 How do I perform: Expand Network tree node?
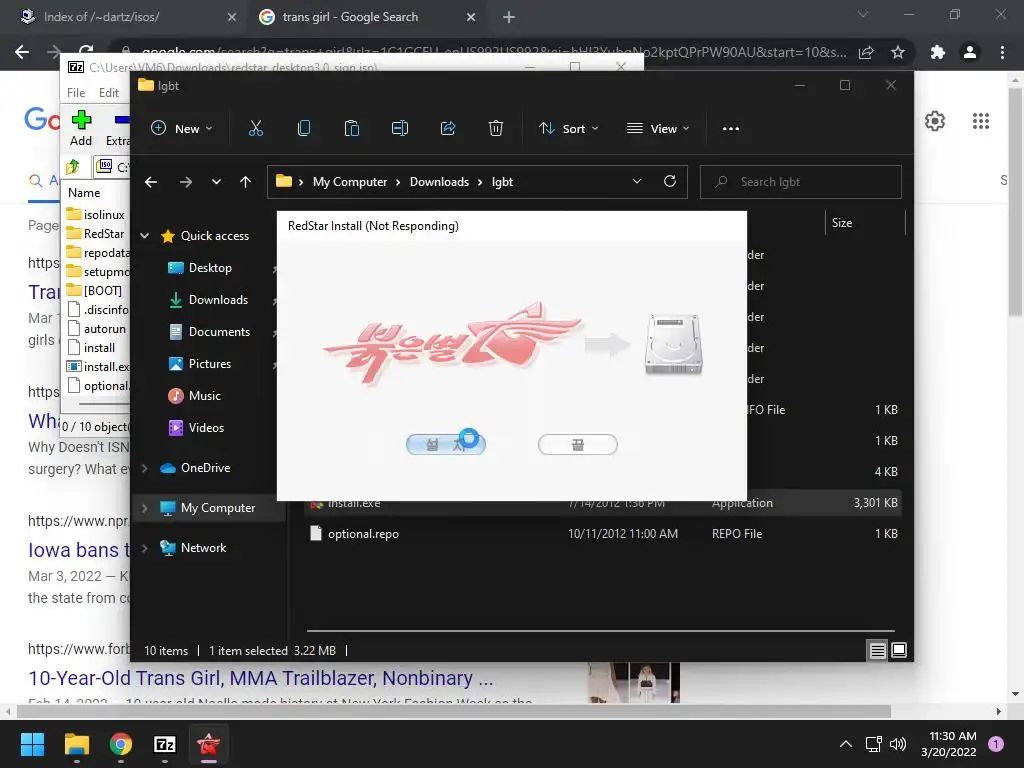click(145, 548)
